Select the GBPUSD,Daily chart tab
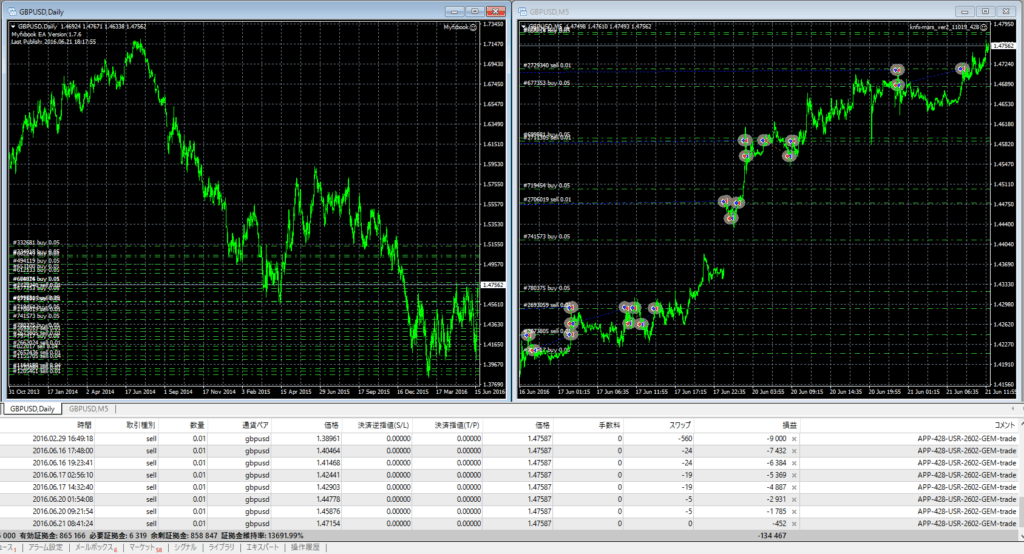The width and height of the screenshot is (1024, 554). [31, 409]
